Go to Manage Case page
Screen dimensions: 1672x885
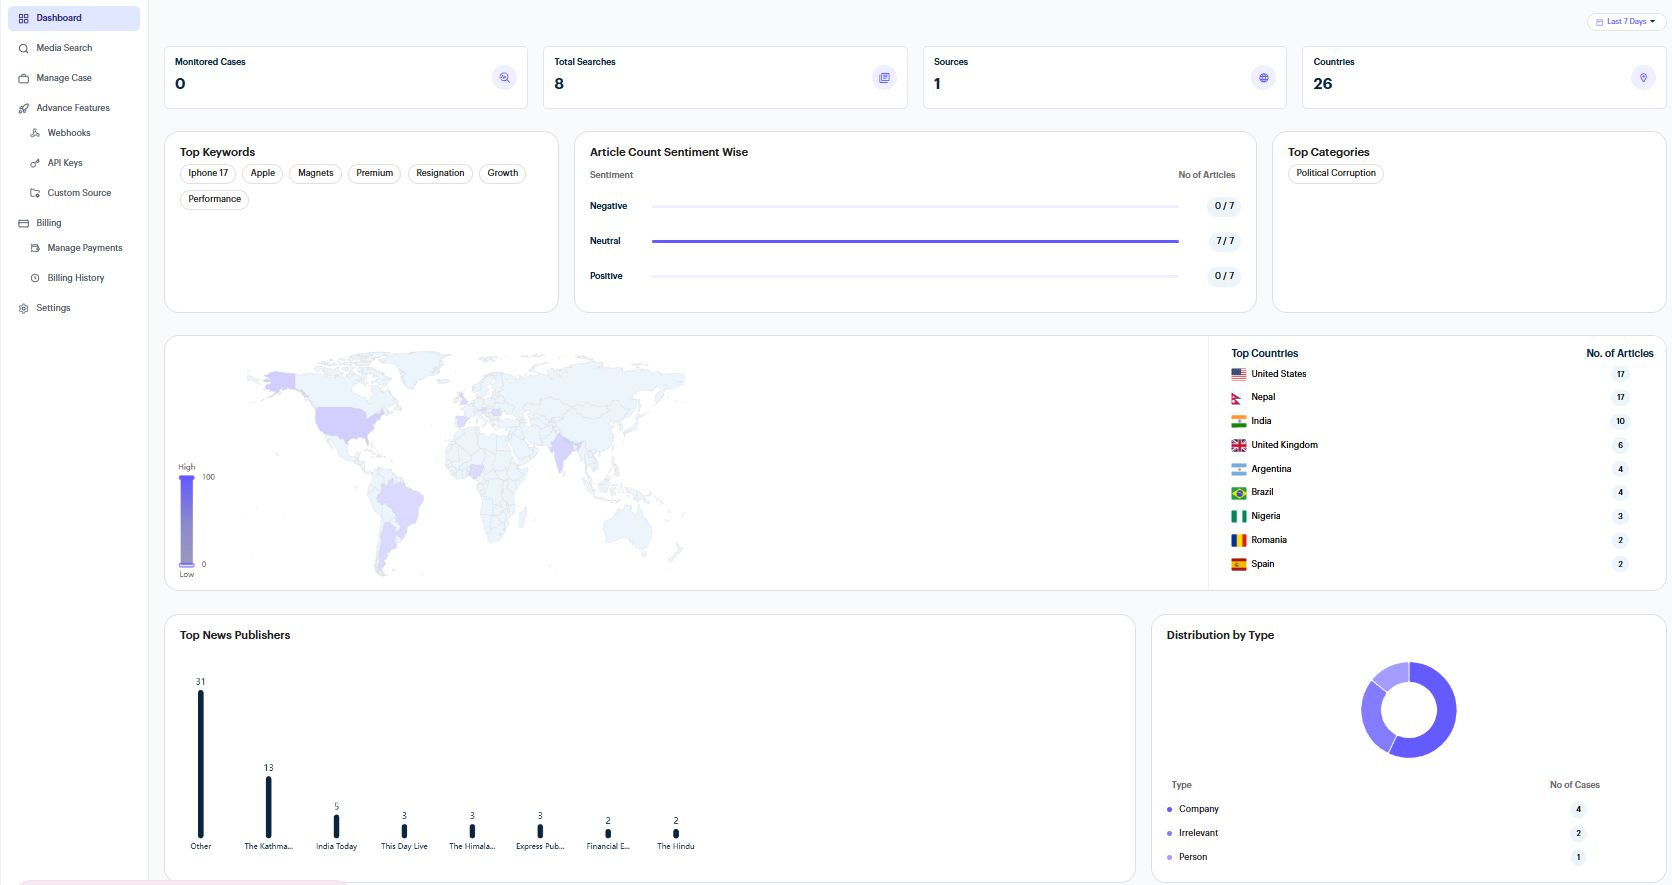click(63, 78)
